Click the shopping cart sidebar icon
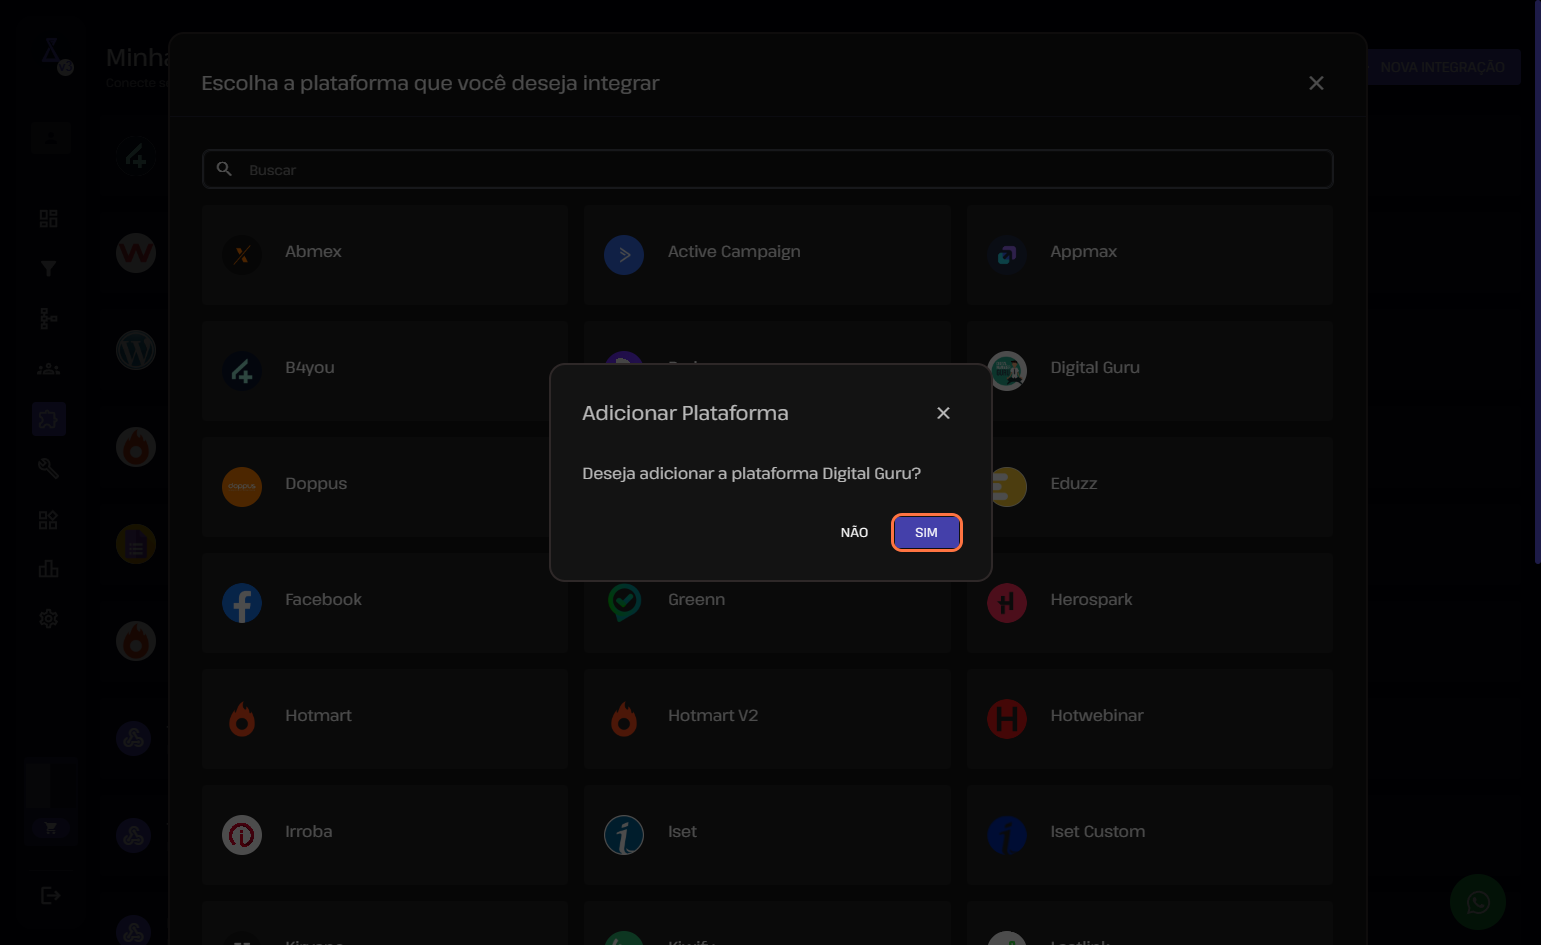Viewport: 1541px width, 945px height. click(x=50, y=828)
